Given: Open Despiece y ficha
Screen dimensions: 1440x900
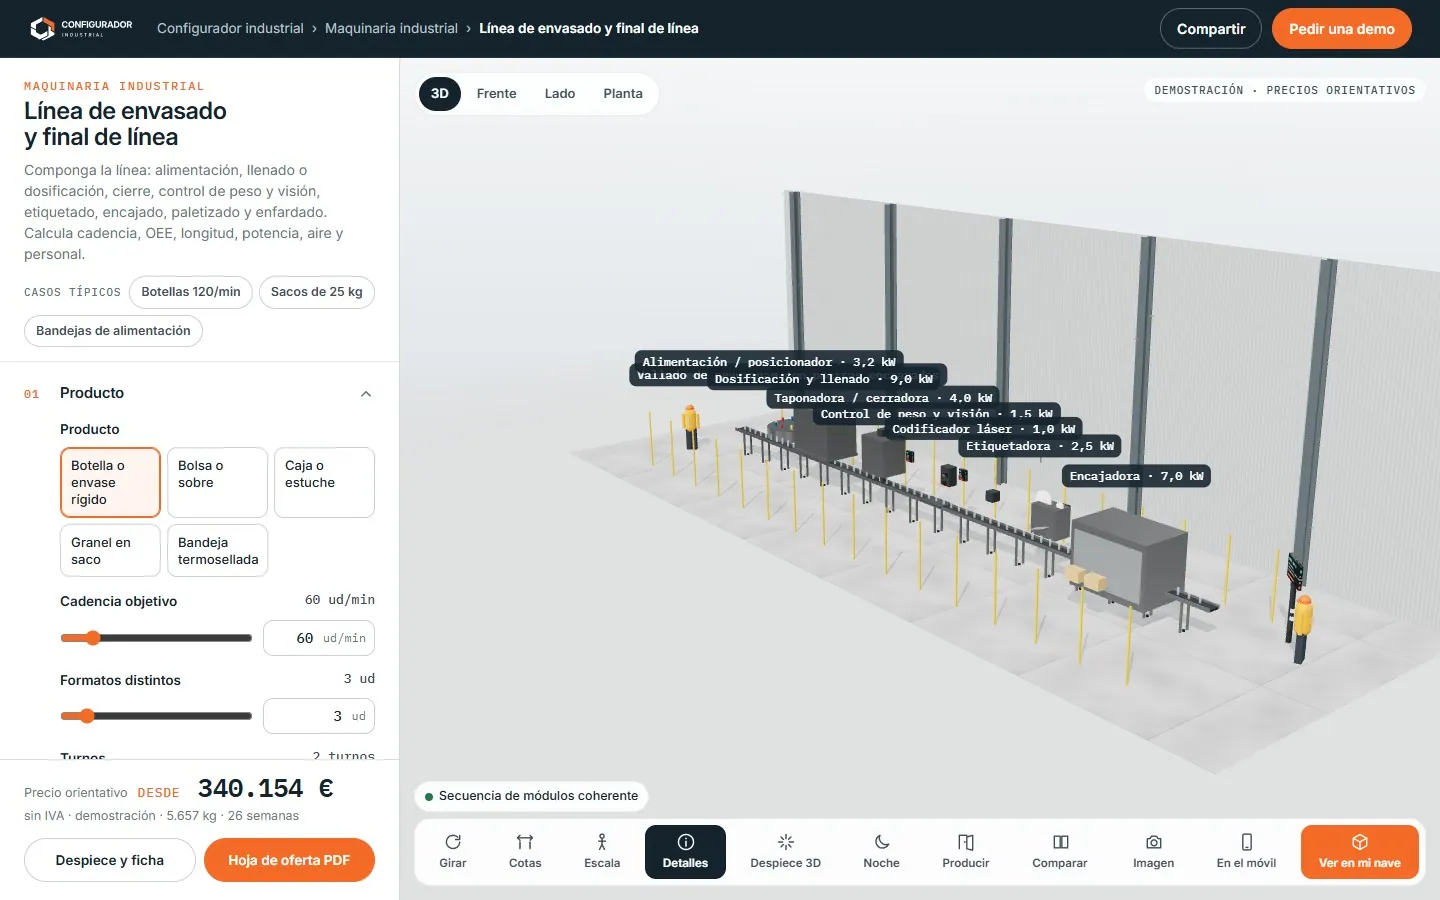Looking at the screenshot, I should [x=110, y=860].
